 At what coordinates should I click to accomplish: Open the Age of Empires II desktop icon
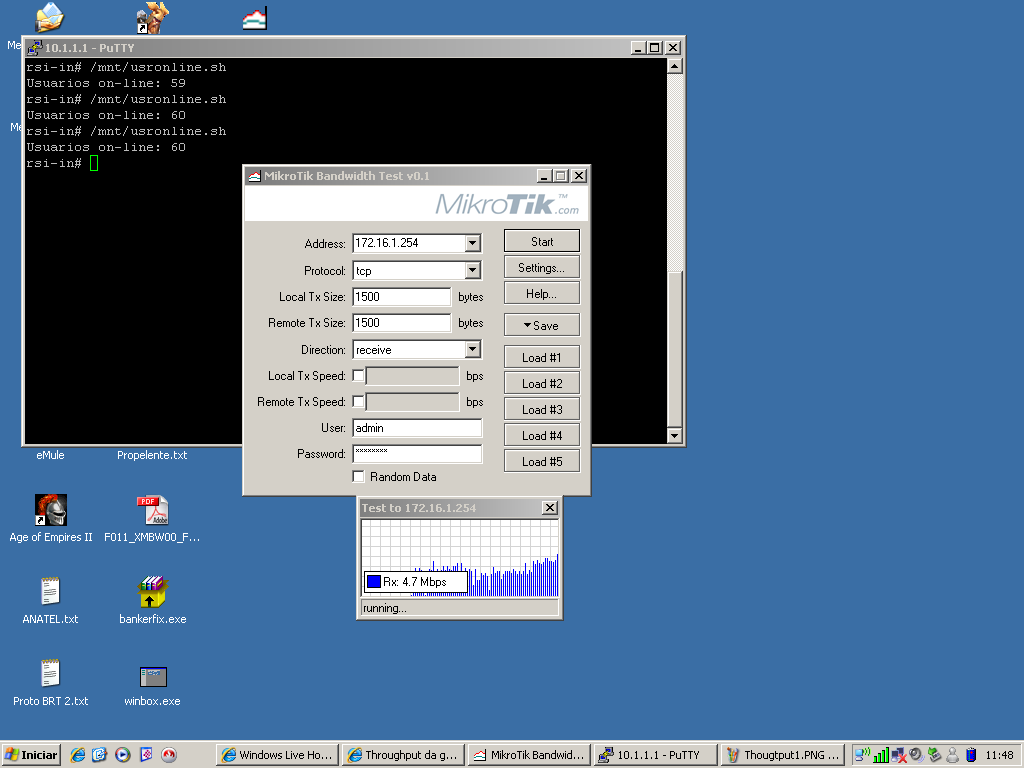(50, 511)
